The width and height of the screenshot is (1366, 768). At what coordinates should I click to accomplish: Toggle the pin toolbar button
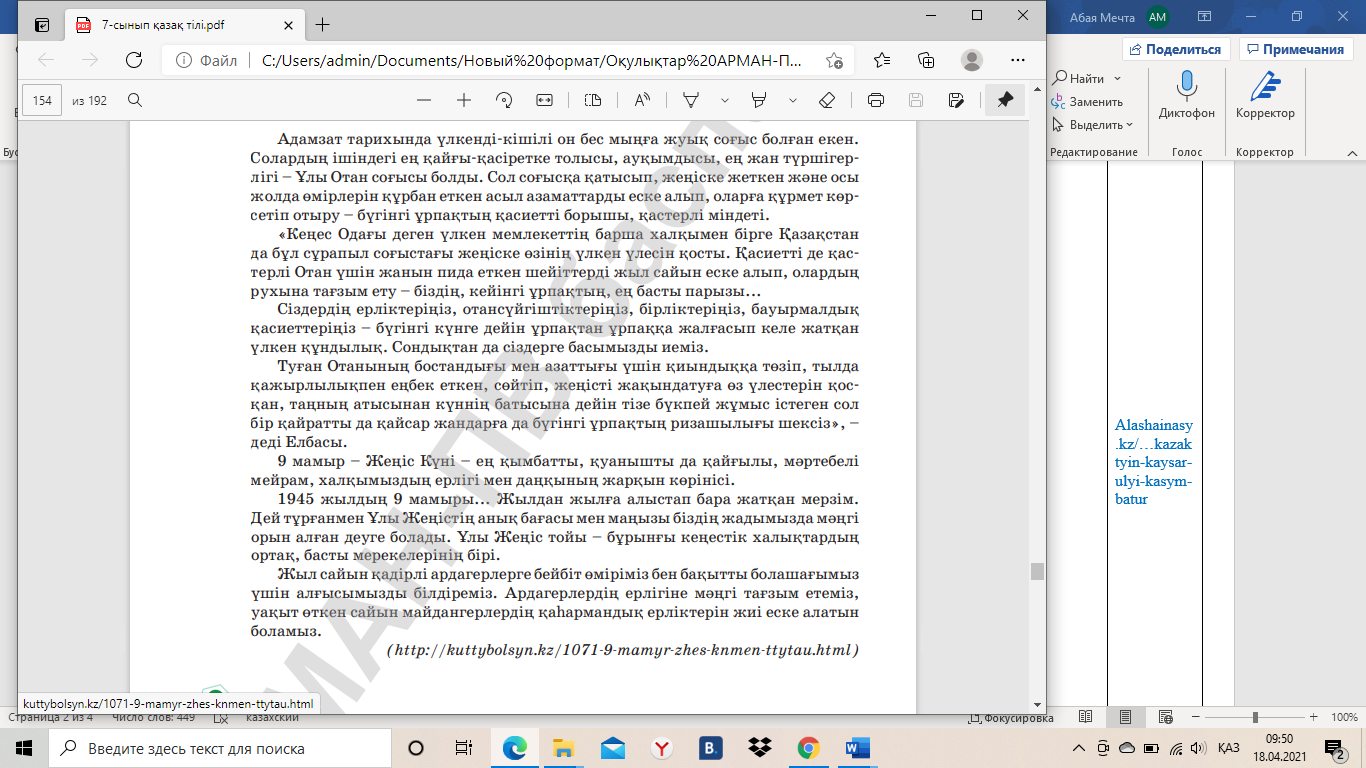(x=1005, y=100)
